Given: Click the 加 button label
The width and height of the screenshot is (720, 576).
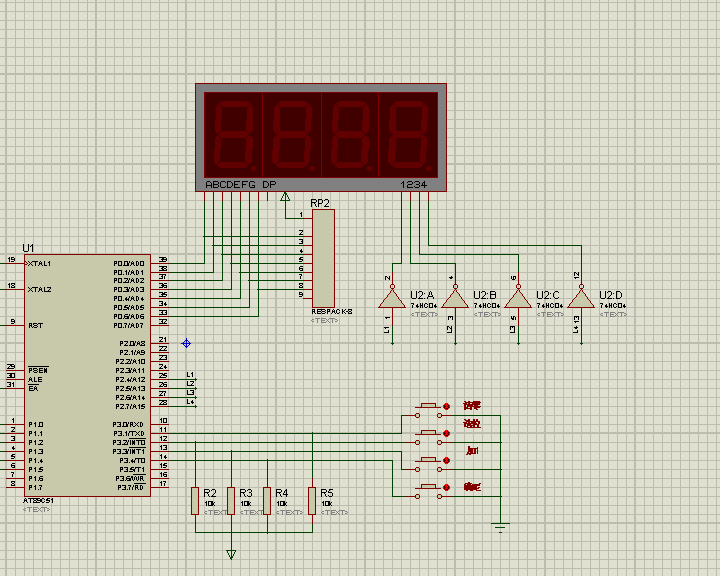Looking at the screenshot, I should [472, 451].
